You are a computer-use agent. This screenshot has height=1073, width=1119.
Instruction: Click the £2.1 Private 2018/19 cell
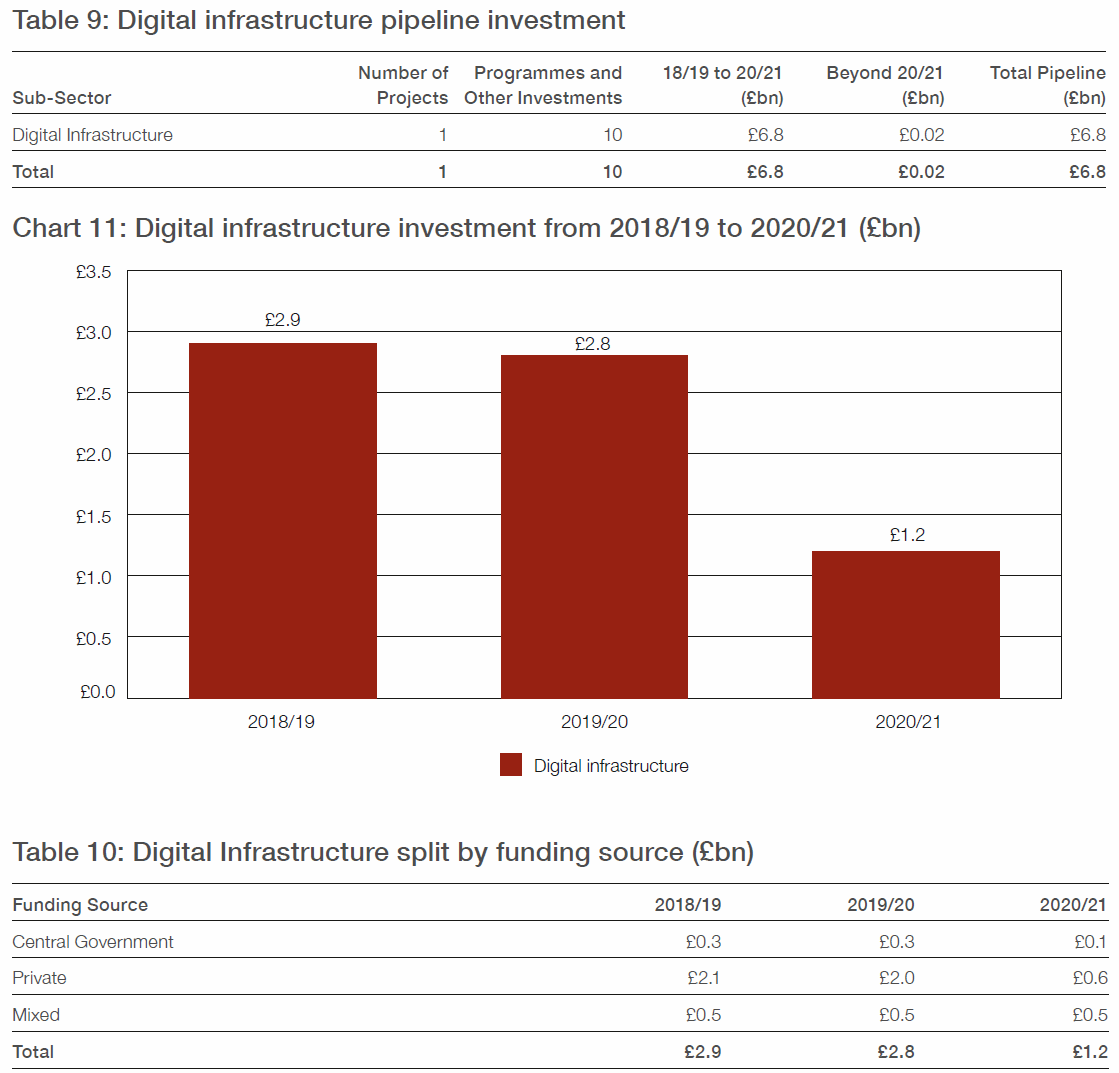point(702,978)
